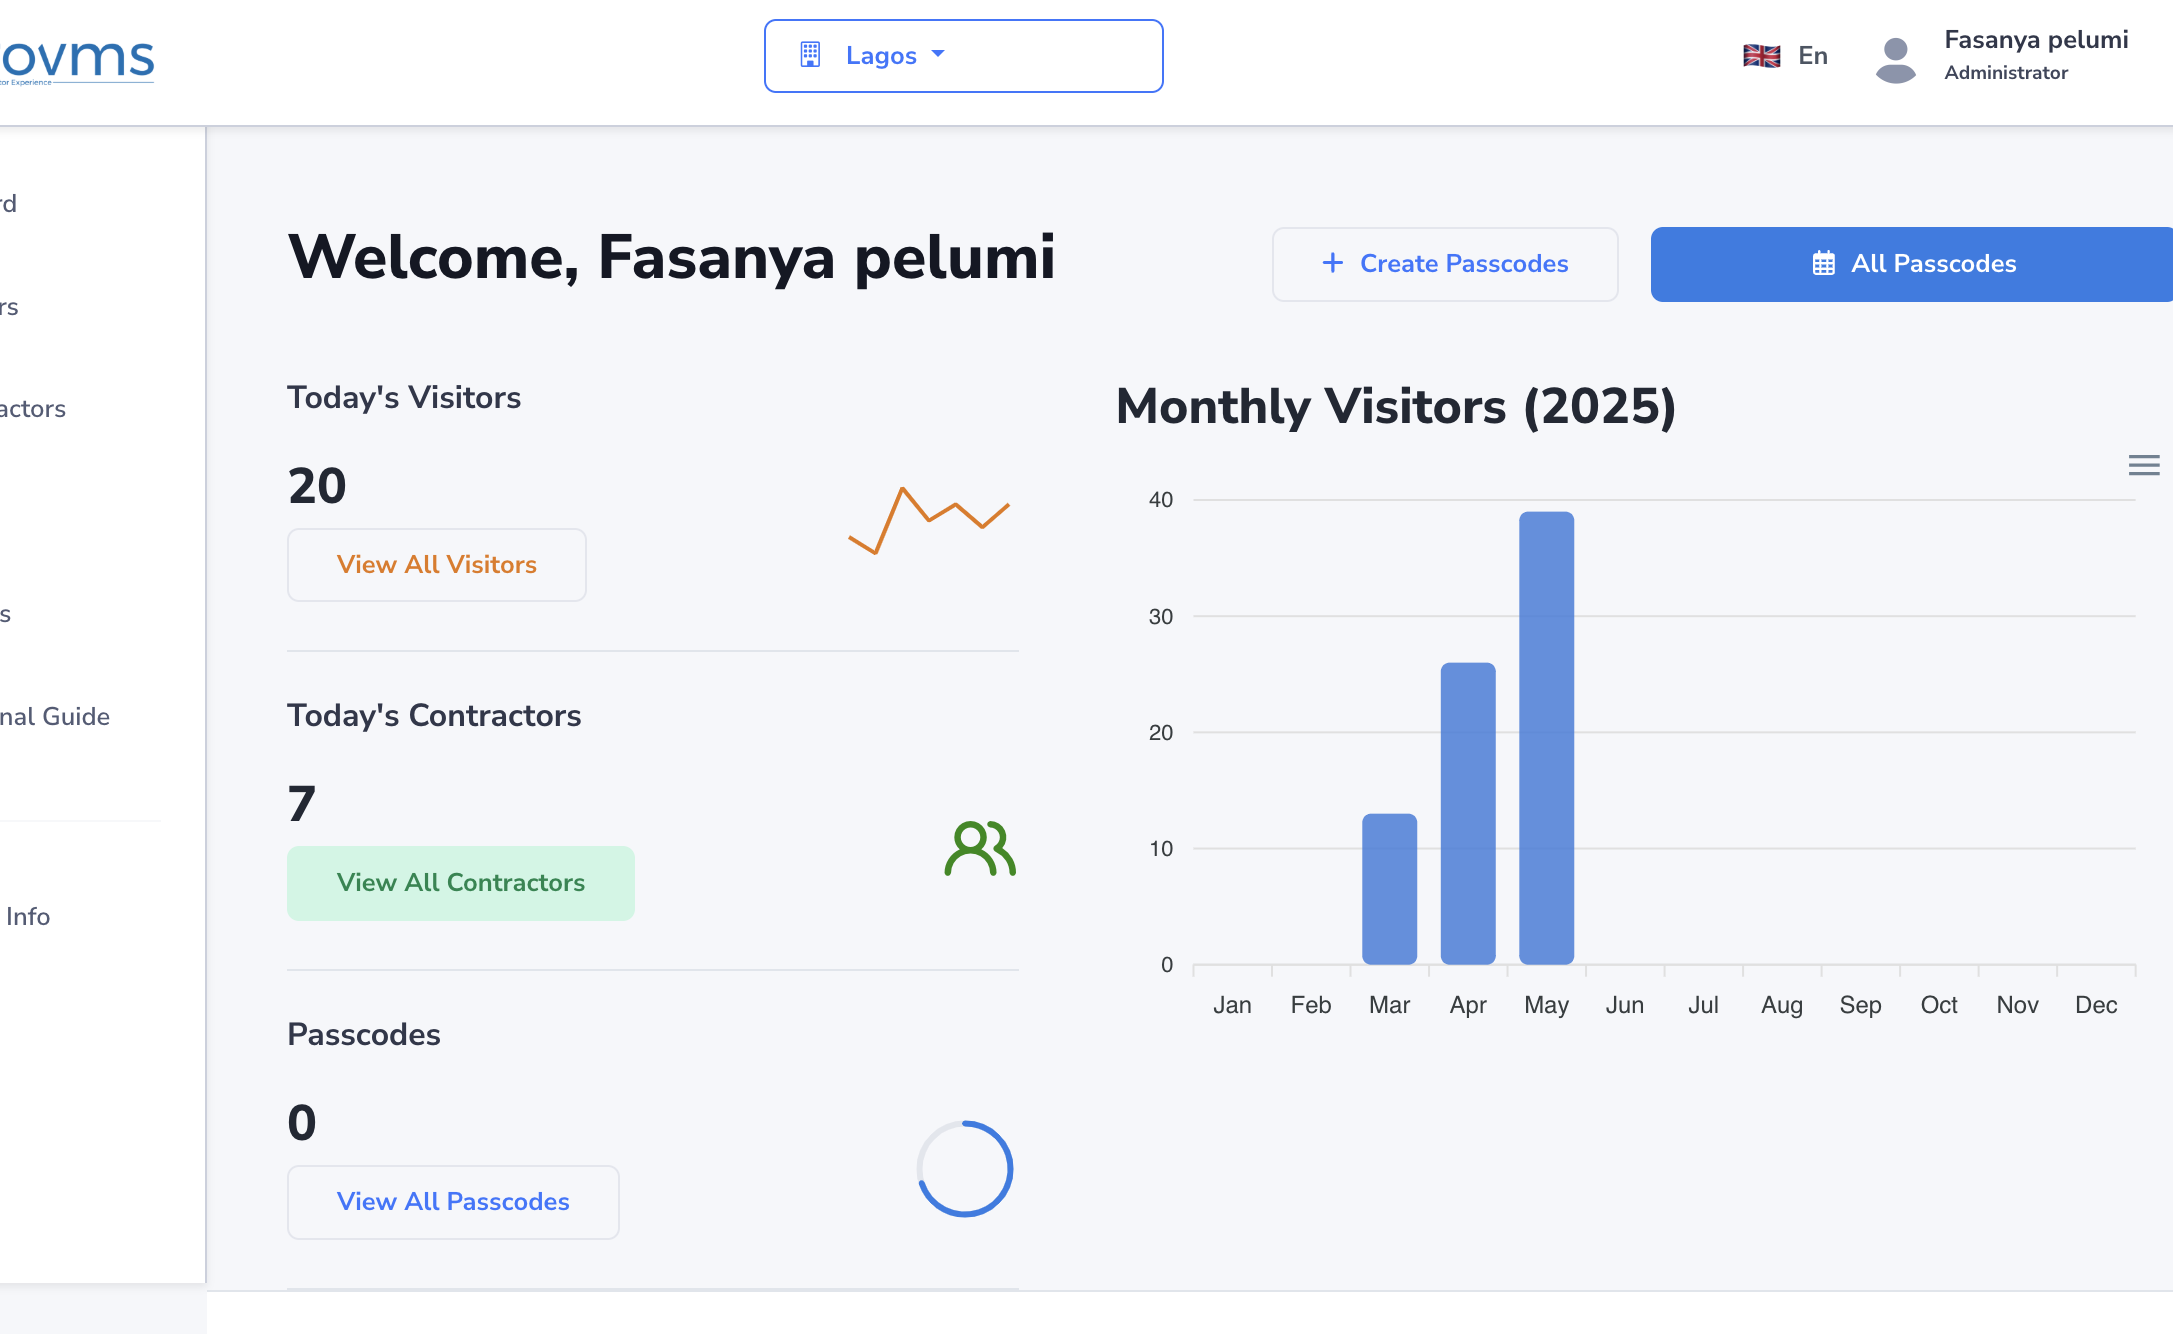Click the View All Visitors button
This screenshot has width=2173, height=1334.
(437, 565)
